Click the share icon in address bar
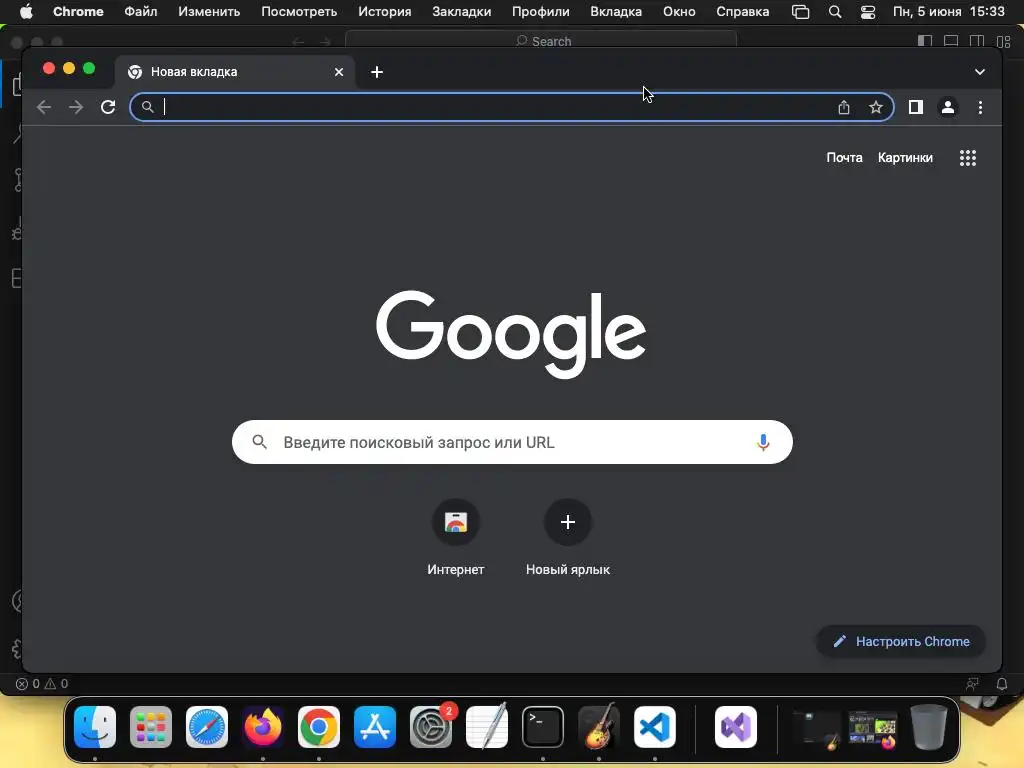Viewport: 1024px width, 768px height. [844, 107]
